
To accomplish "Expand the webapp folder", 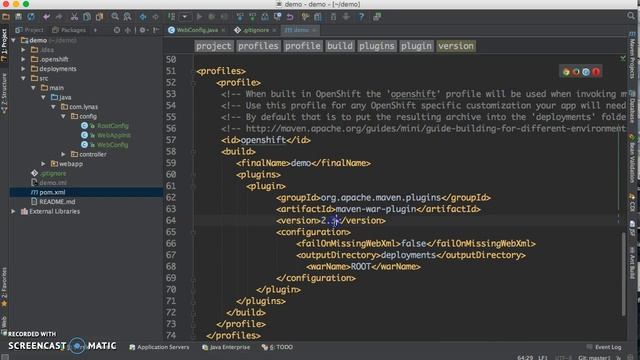I will click(x=43, y=164).
